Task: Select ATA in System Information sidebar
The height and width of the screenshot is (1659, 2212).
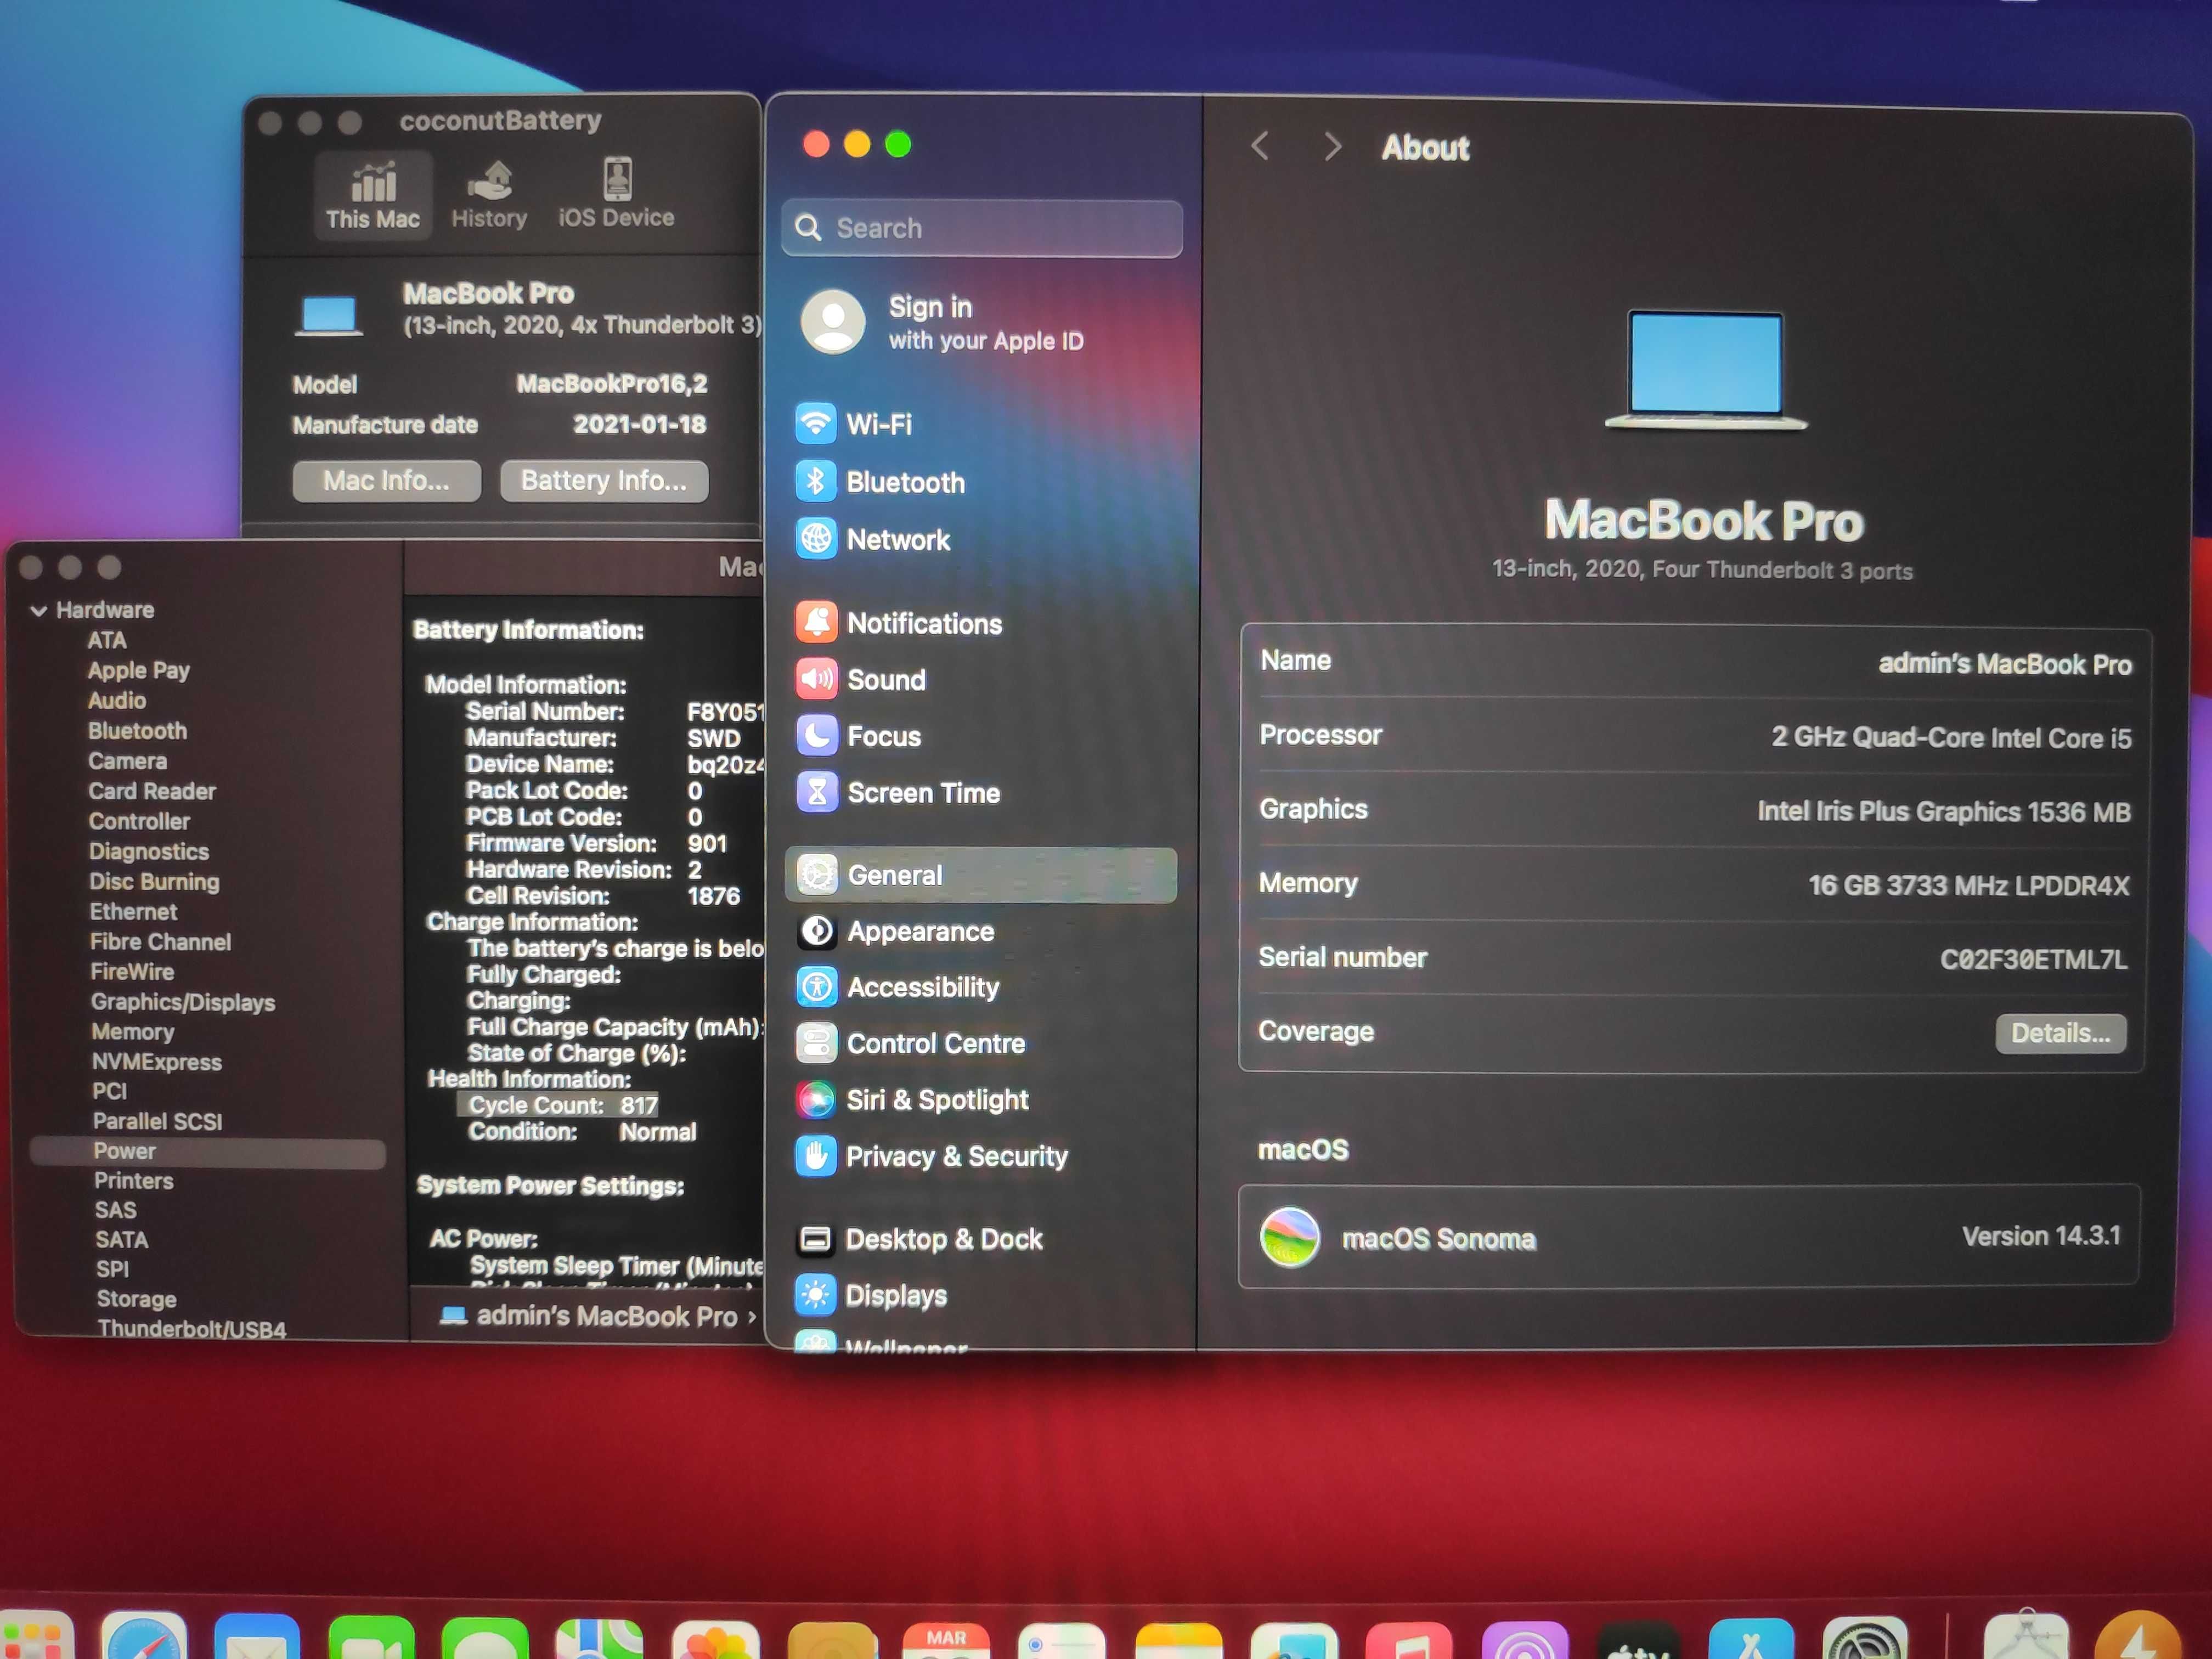Action: click(107, 640)
